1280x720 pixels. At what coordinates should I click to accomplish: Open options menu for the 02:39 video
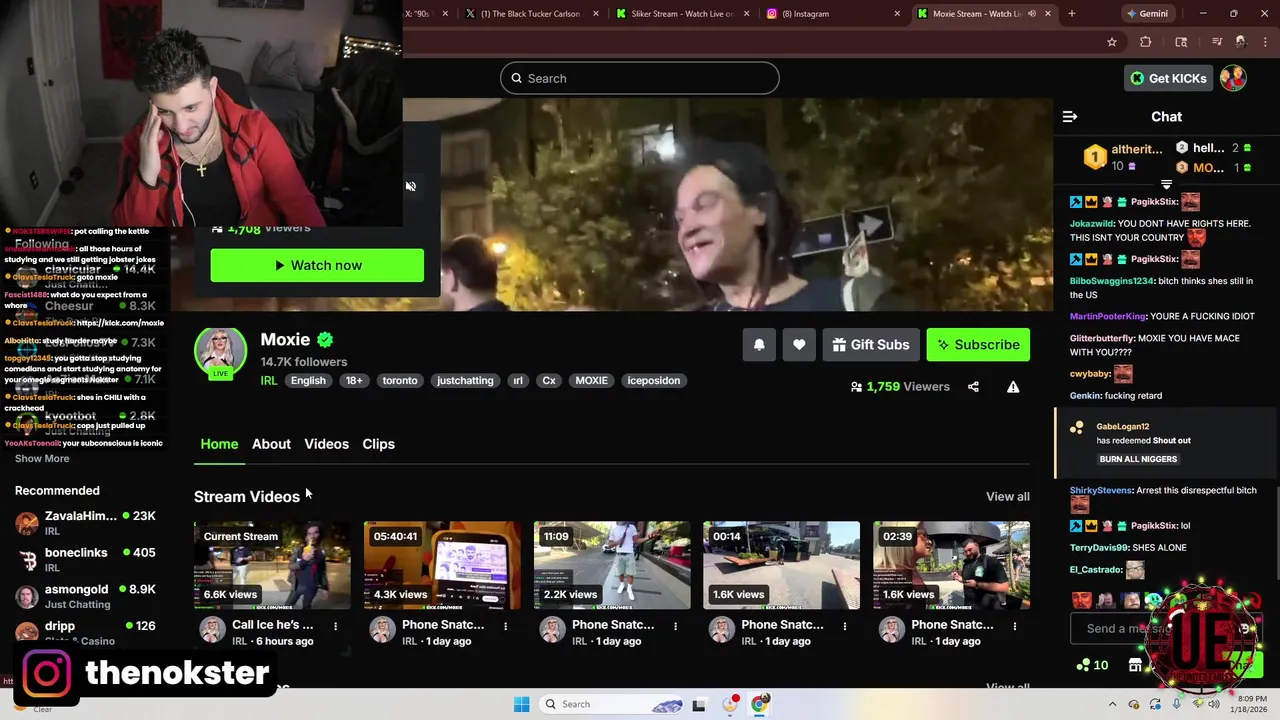click(x=1015, y=626)
